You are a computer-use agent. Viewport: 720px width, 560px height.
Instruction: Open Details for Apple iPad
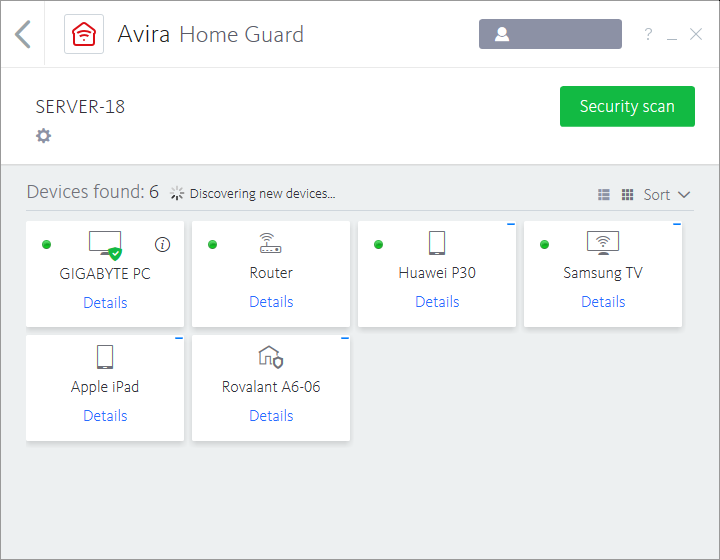[105, 416]
